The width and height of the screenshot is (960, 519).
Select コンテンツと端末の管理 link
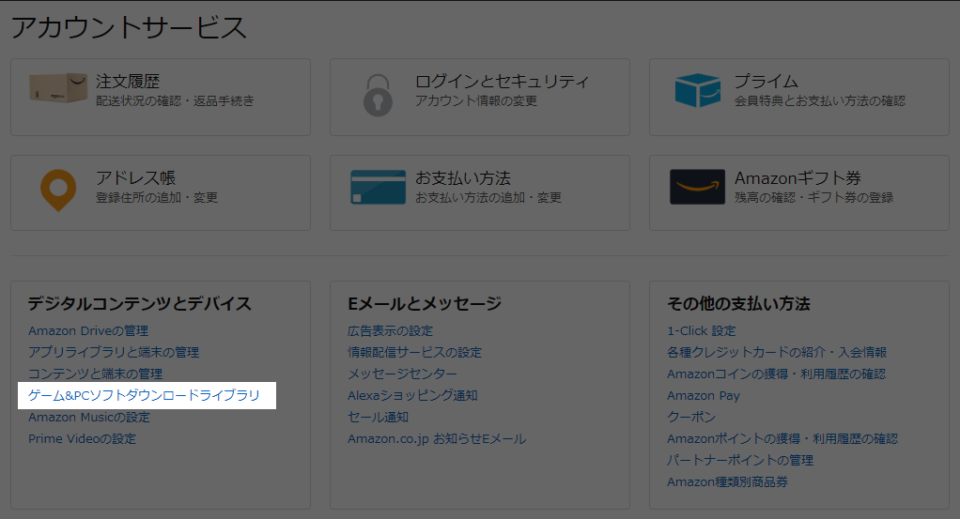(x=96, y=373)
